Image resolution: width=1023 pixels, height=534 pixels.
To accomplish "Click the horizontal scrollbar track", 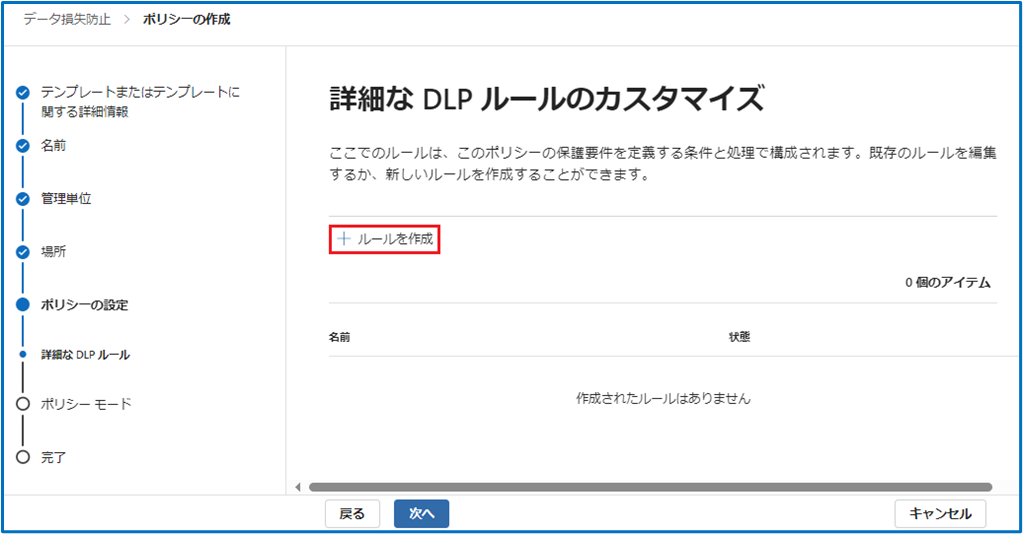I will pos(650,487).
